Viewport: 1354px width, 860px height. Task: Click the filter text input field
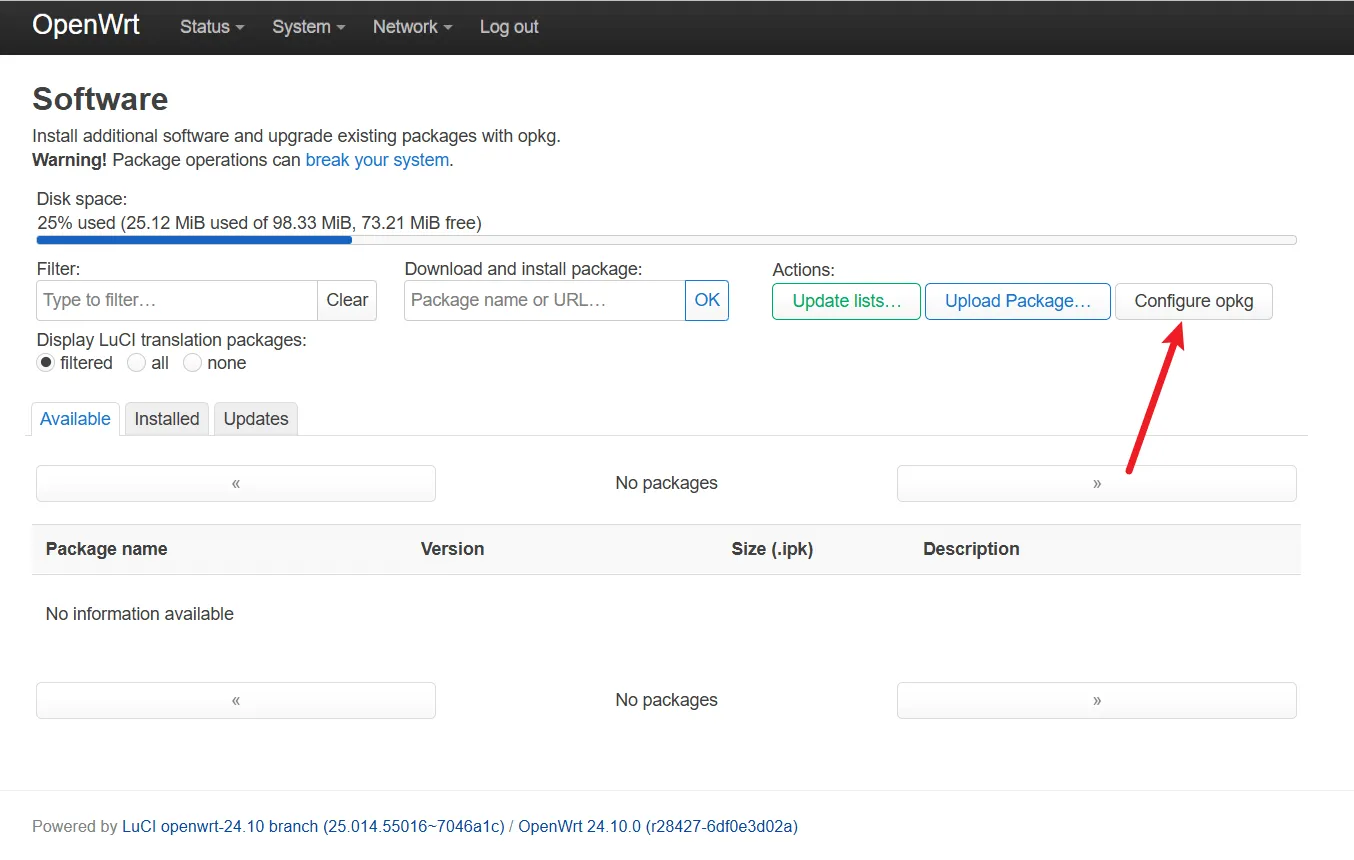tap(177, 300)
